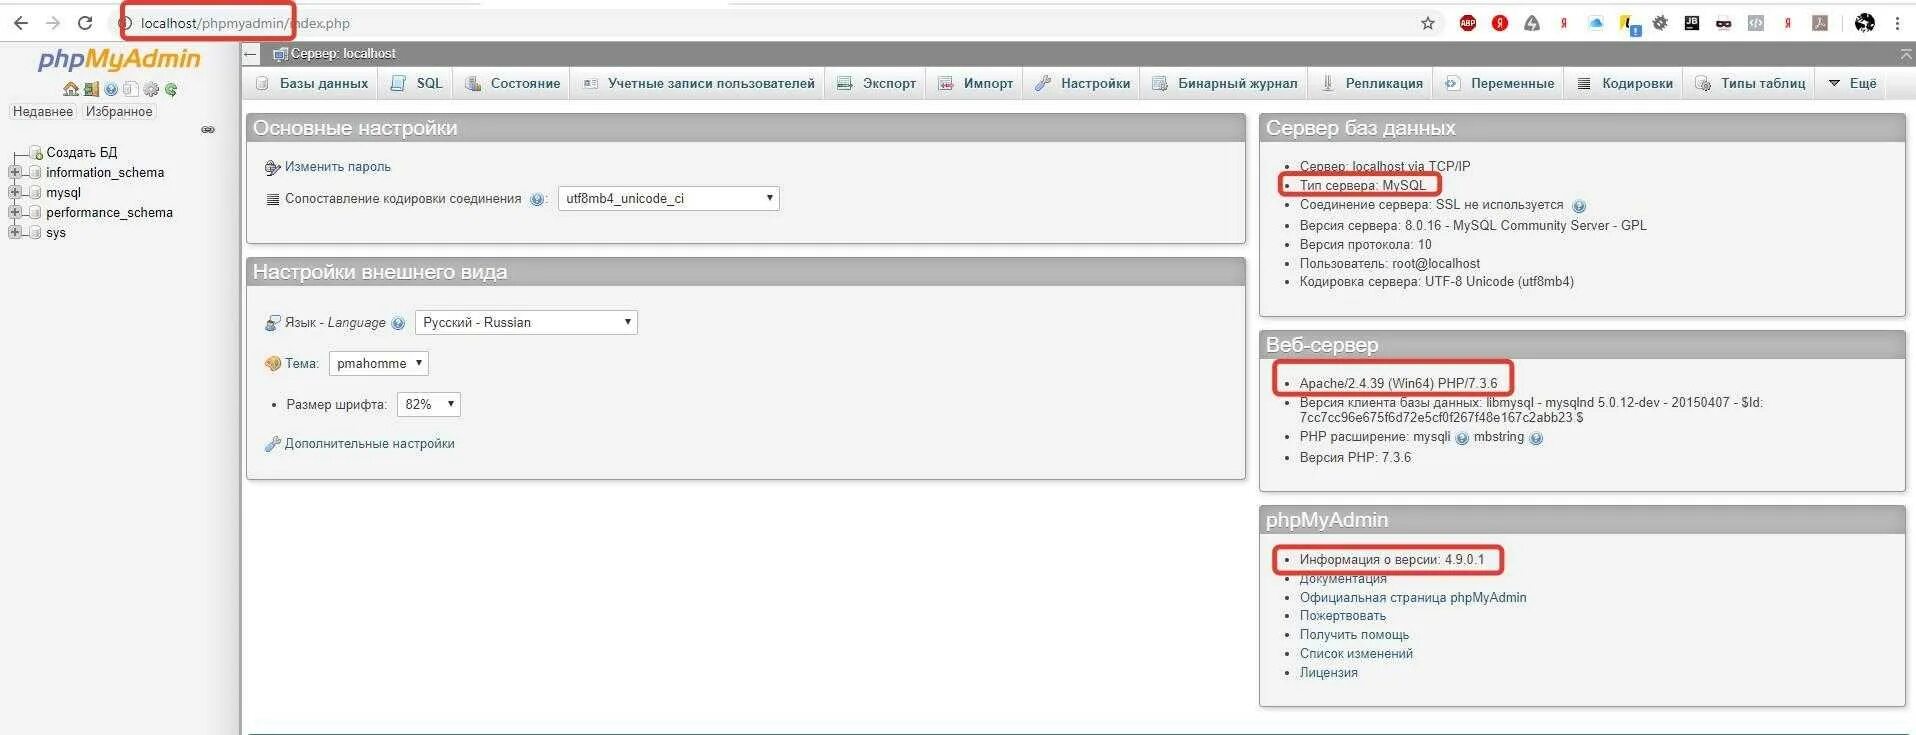
Task: Open Учетные записи пользователей tab
Action: [698, 83]
